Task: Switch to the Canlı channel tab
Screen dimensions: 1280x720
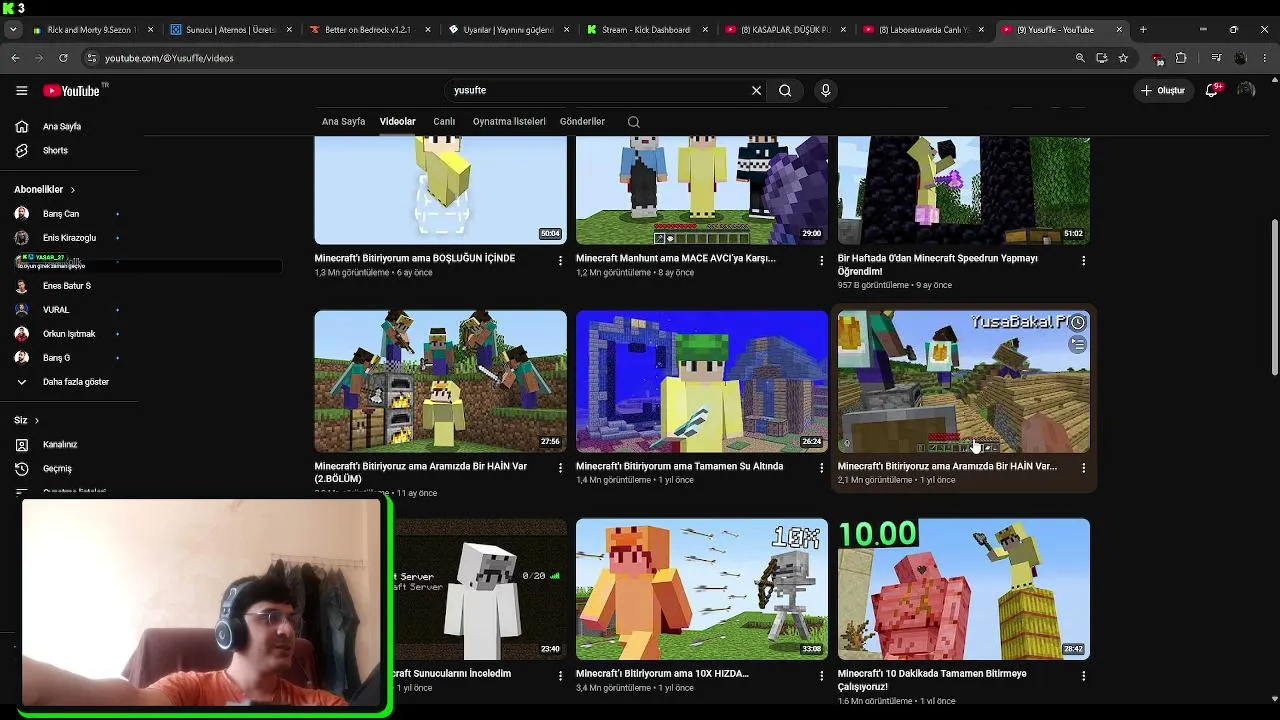Action: [444, 122]
